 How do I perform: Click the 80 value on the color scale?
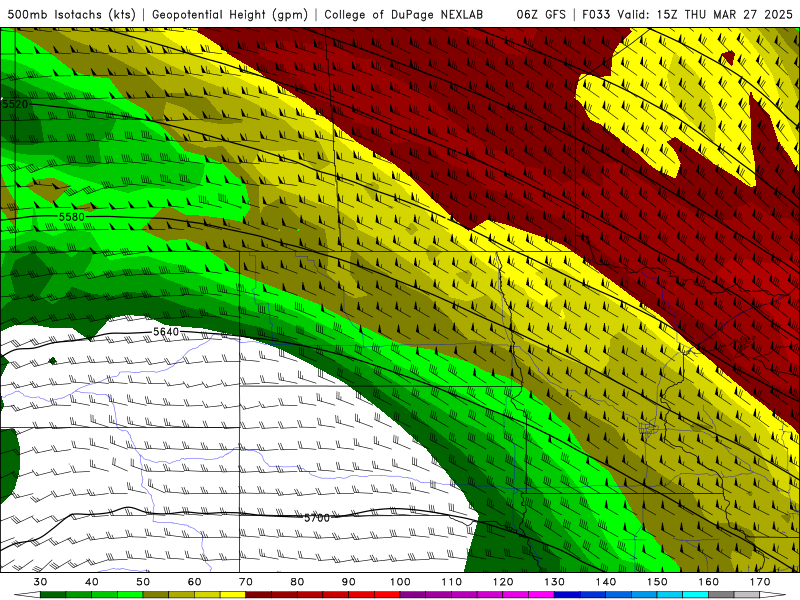(x=297, y=582)
